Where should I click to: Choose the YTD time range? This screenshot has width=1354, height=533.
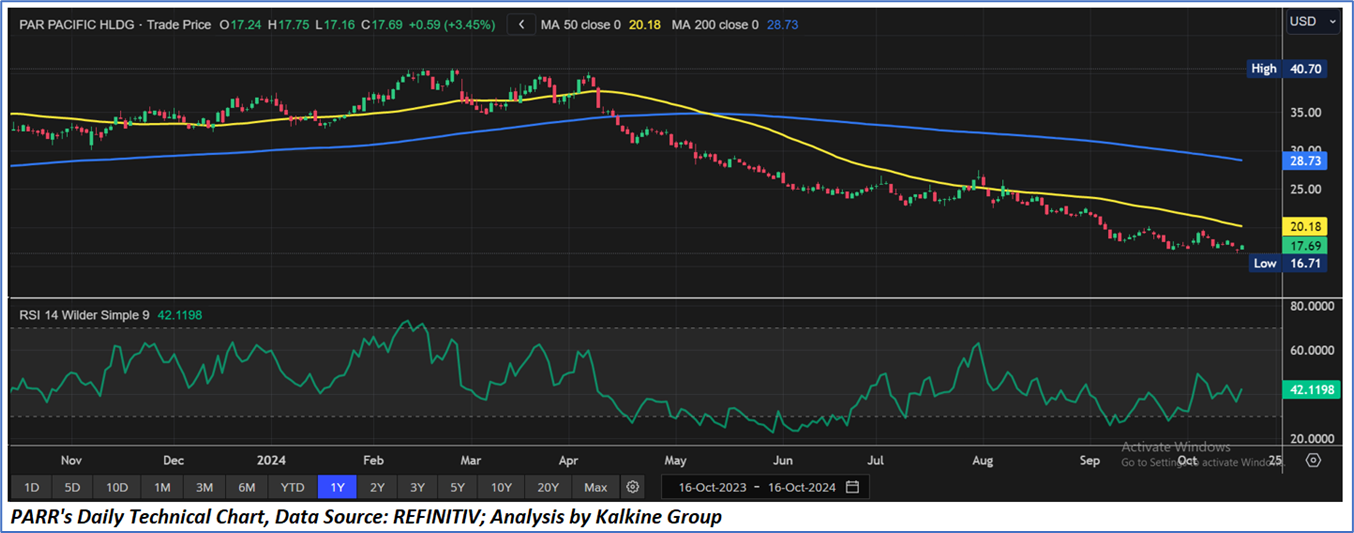tap(292, 487)
